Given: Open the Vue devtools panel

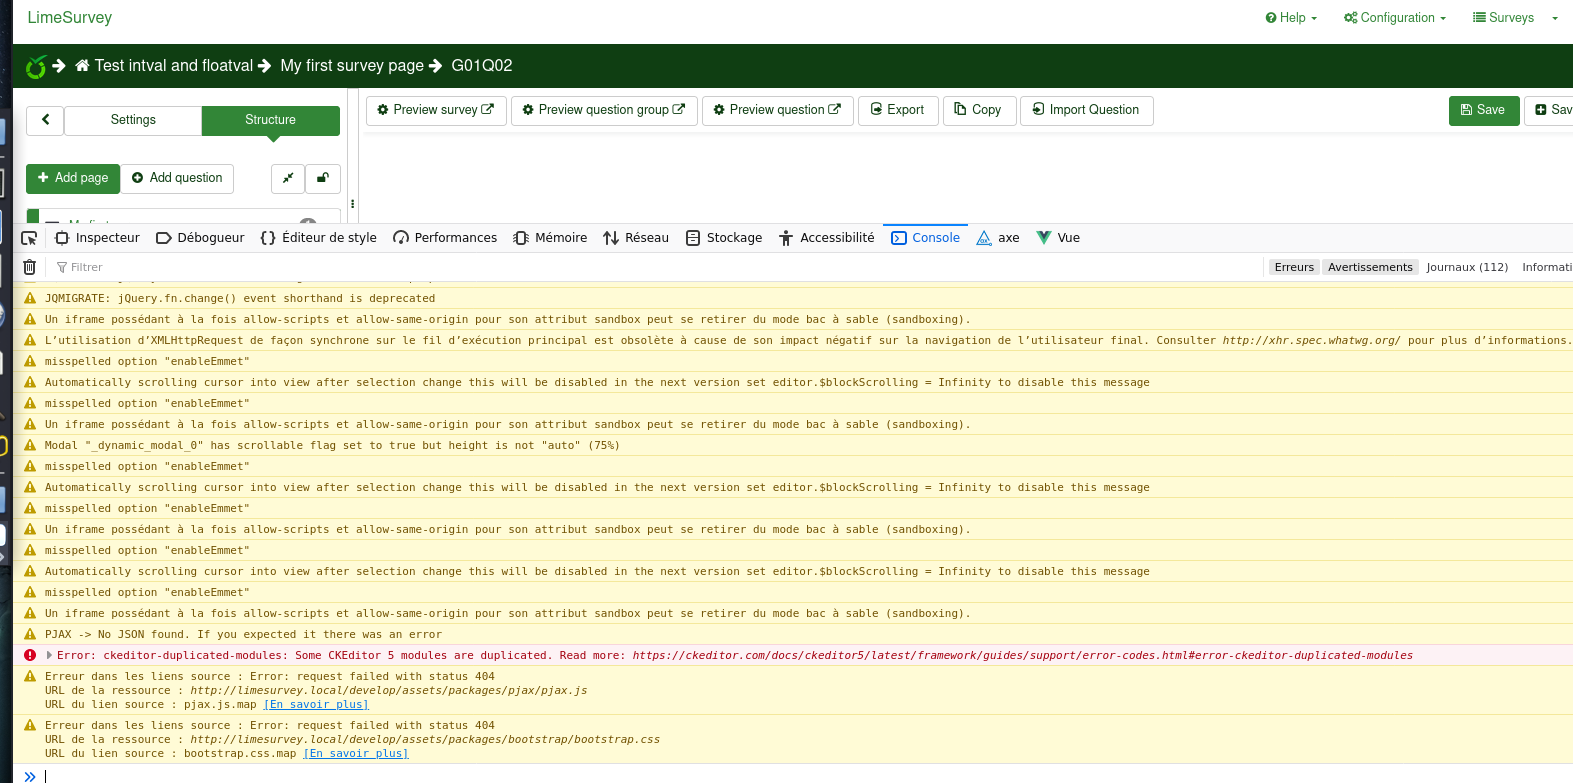Looking at the screenshot, I should coord(1058,238).
